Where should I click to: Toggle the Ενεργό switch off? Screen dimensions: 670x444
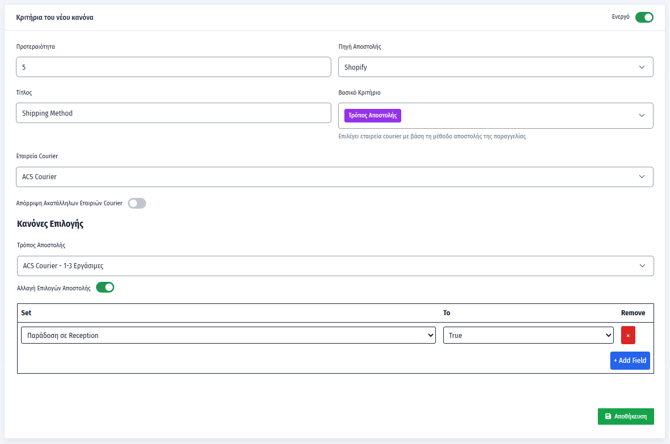point(644,17)
